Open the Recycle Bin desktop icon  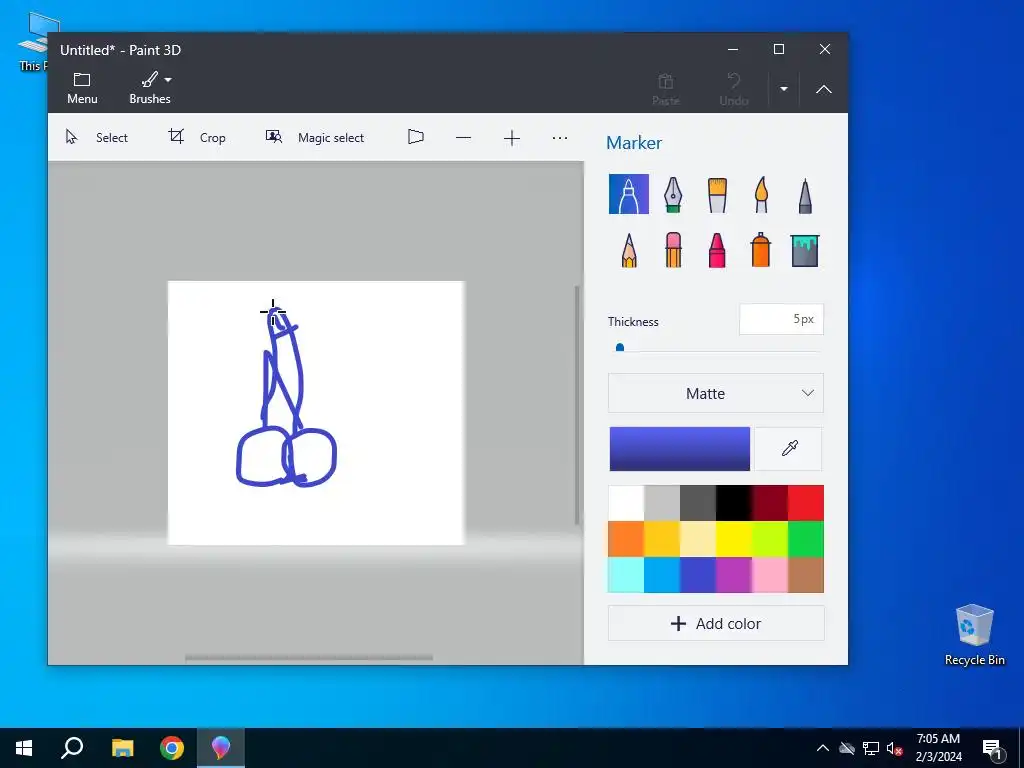tap(974, 635)
